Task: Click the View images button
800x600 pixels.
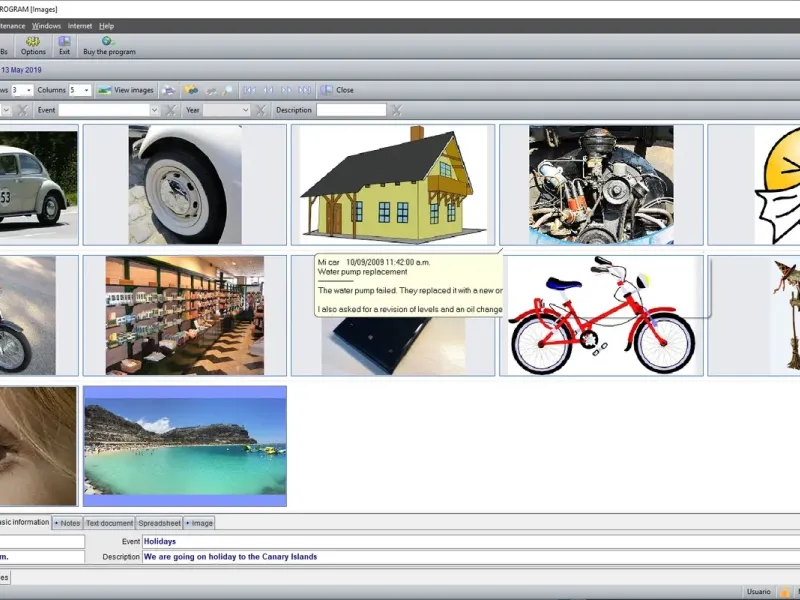Action: [126, 90]
